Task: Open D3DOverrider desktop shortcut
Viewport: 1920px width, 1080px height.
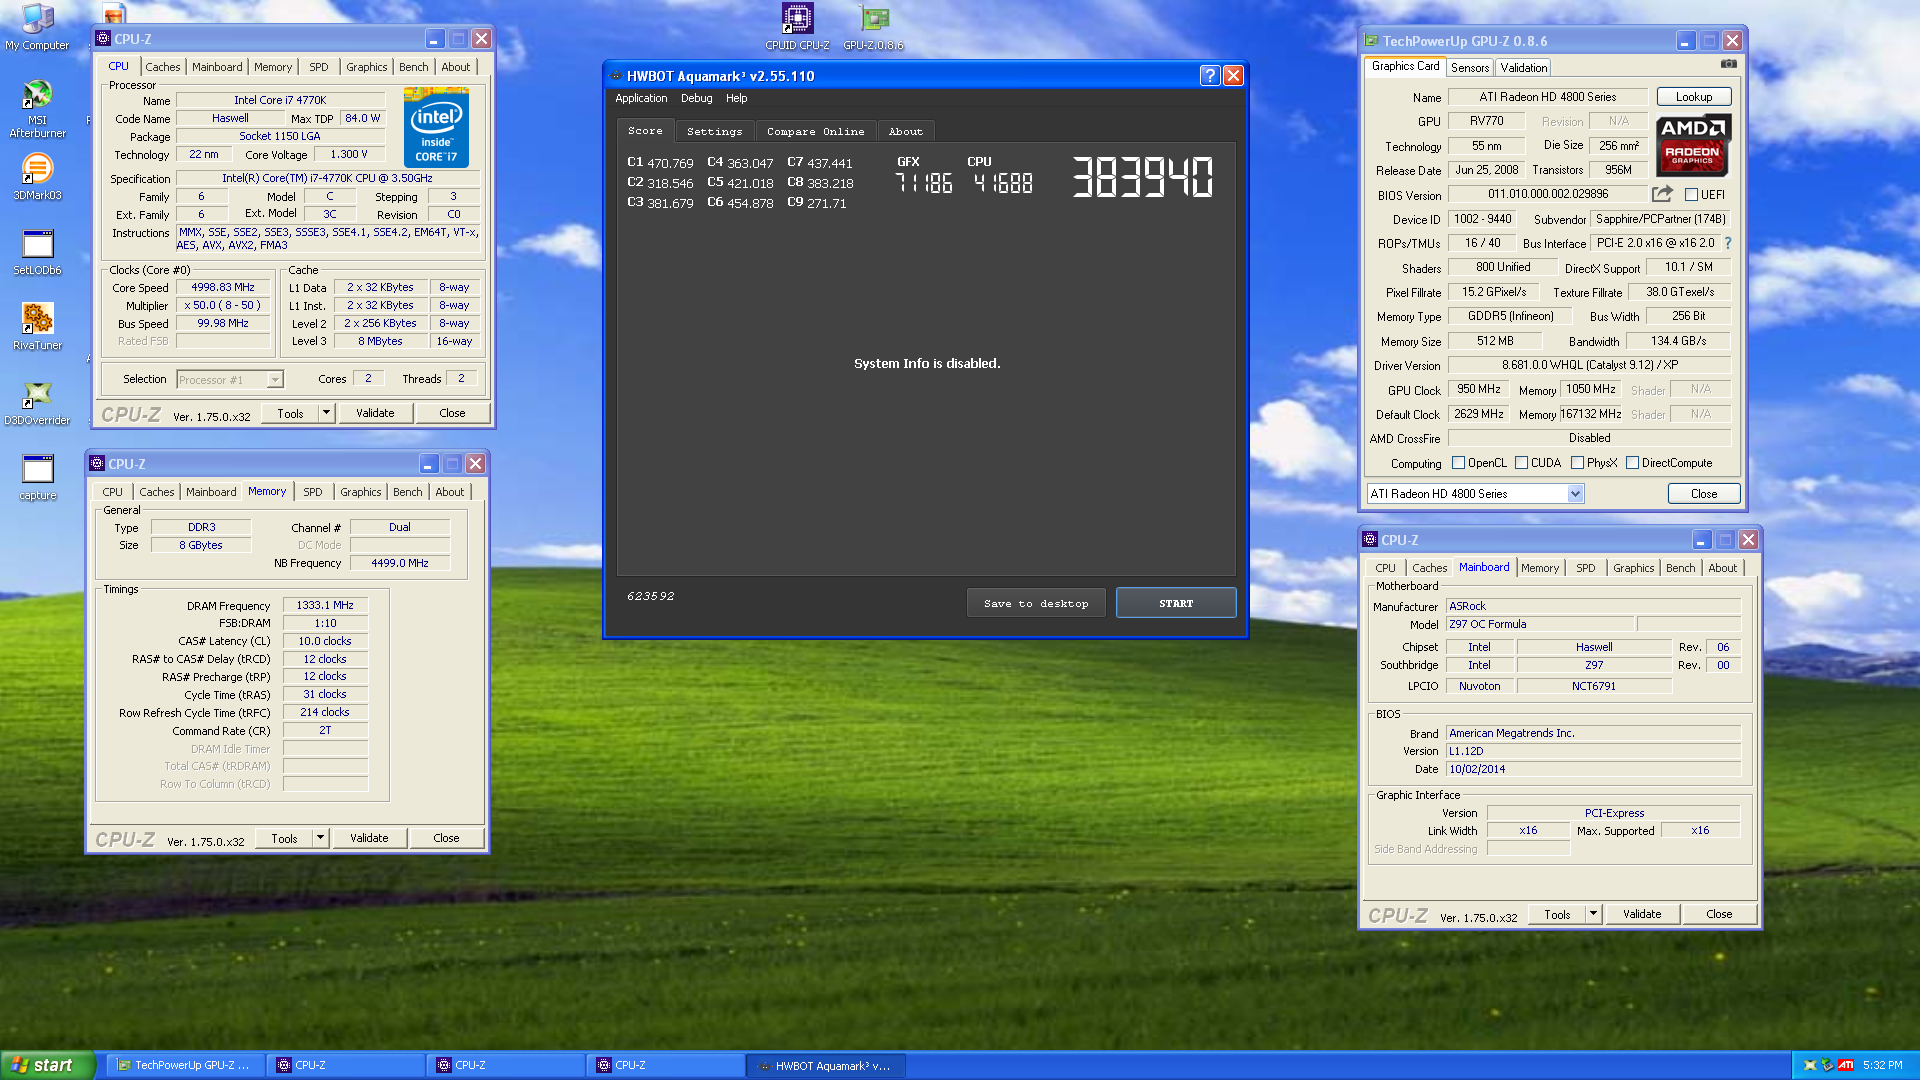Action: point(37,402)
